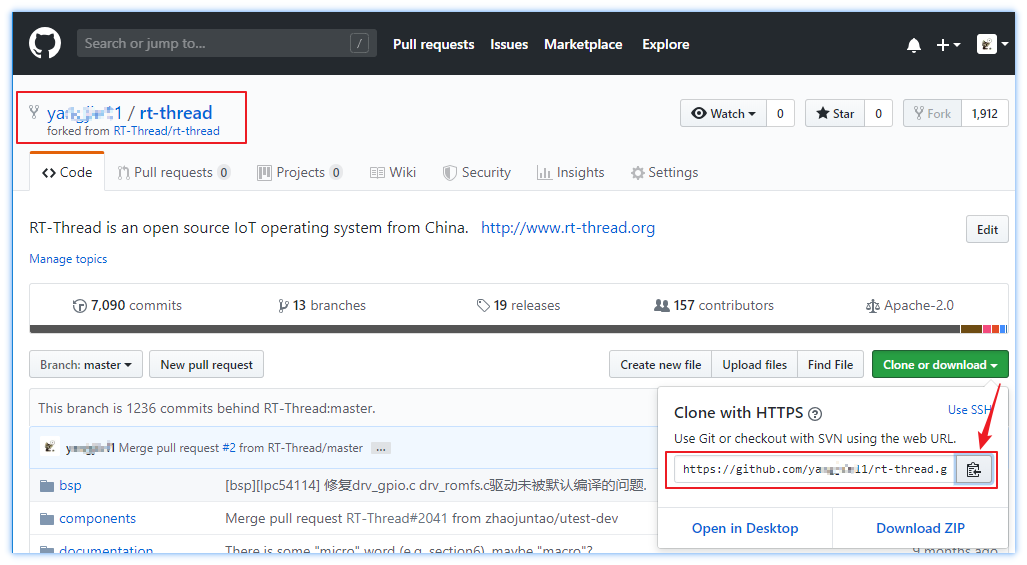The width and height of the screenshot is (1027, 565).
Task: Open the Branch: master selector
Action: point(86,365)
